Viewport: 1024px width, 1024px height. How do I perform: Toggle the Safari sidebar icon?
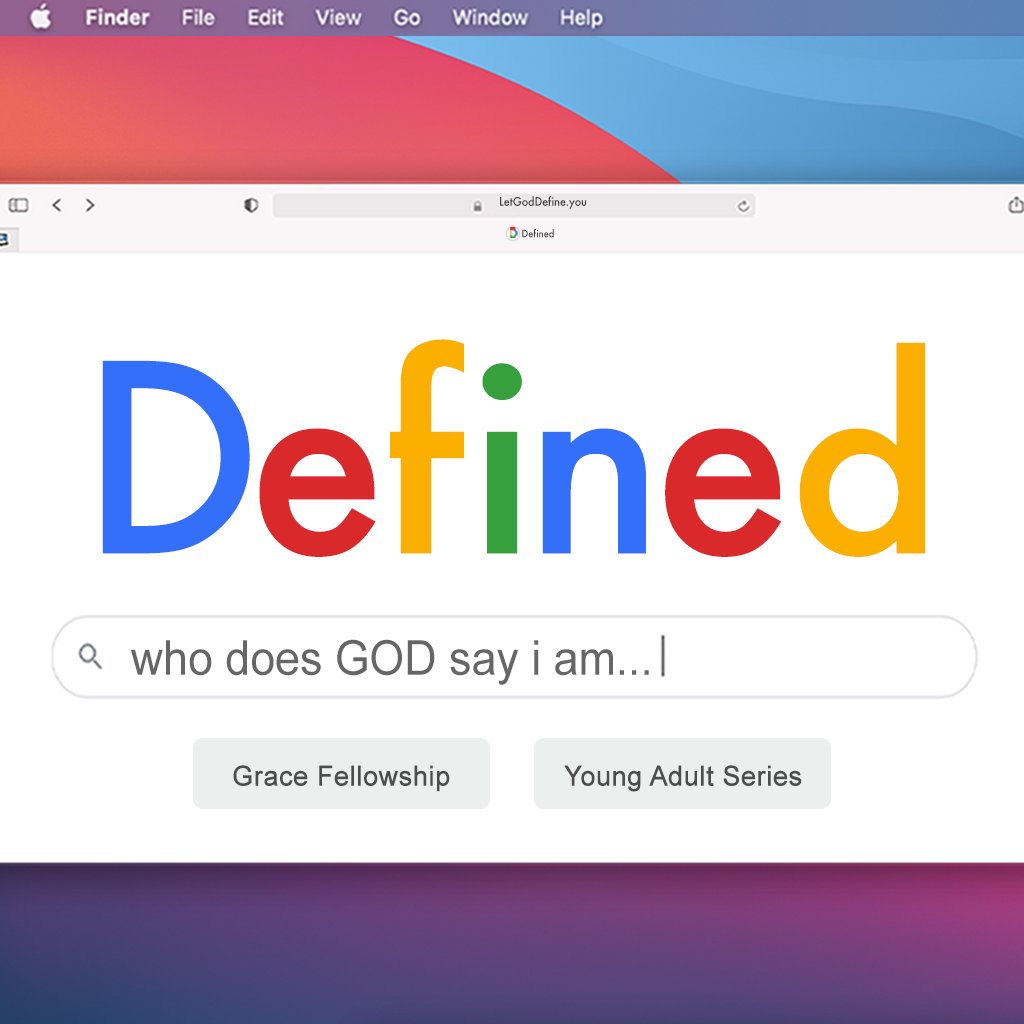coord(18,205)
